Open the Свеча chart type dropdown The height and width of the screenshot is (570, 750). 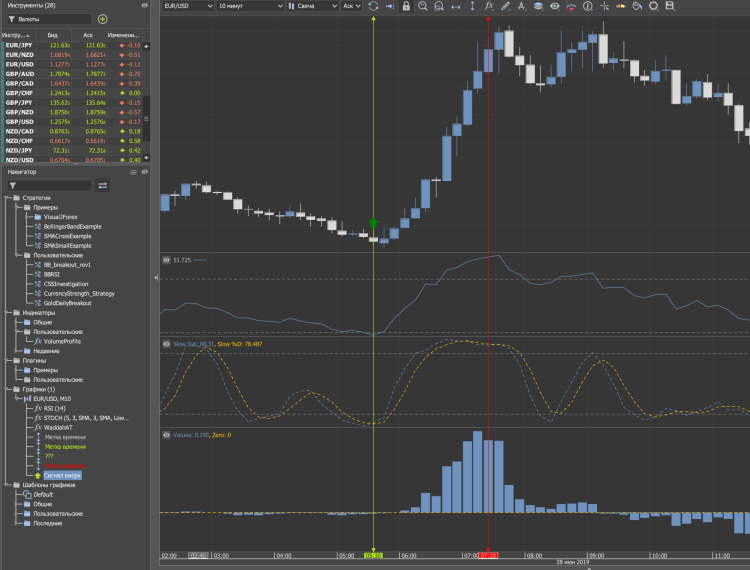pos(312,6)
